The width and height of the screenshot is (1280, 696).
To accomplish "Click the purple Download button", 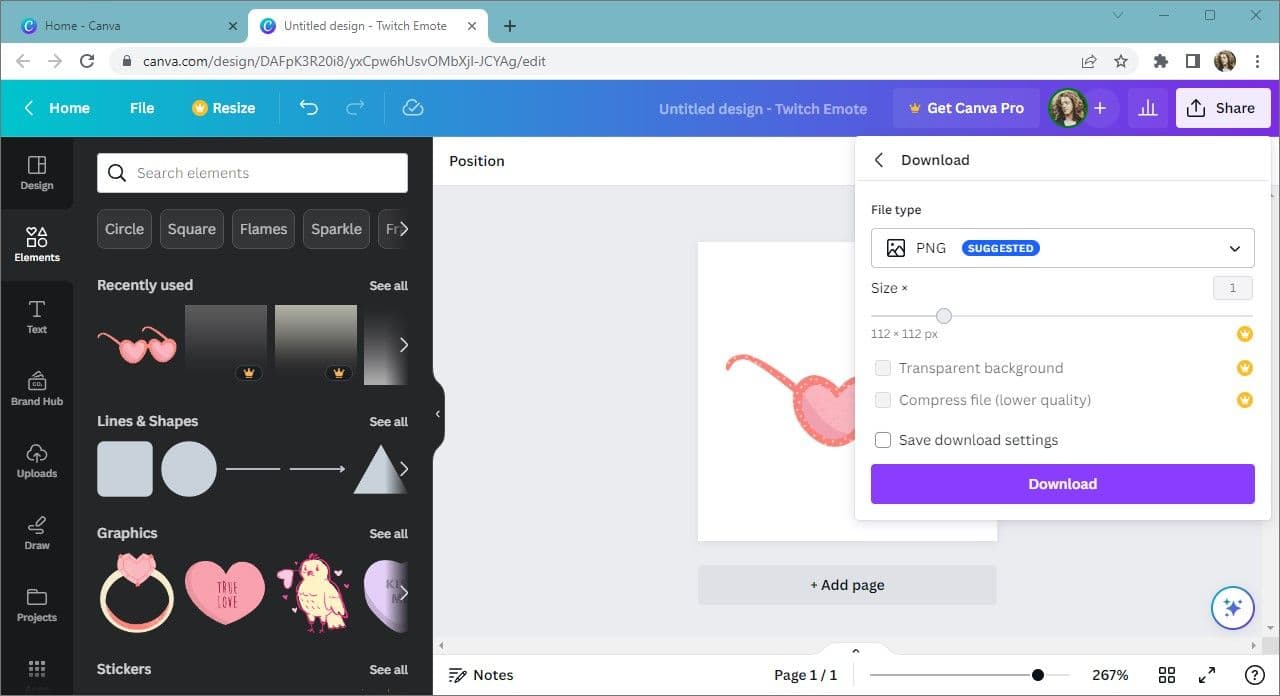I will coord(1062,484).
